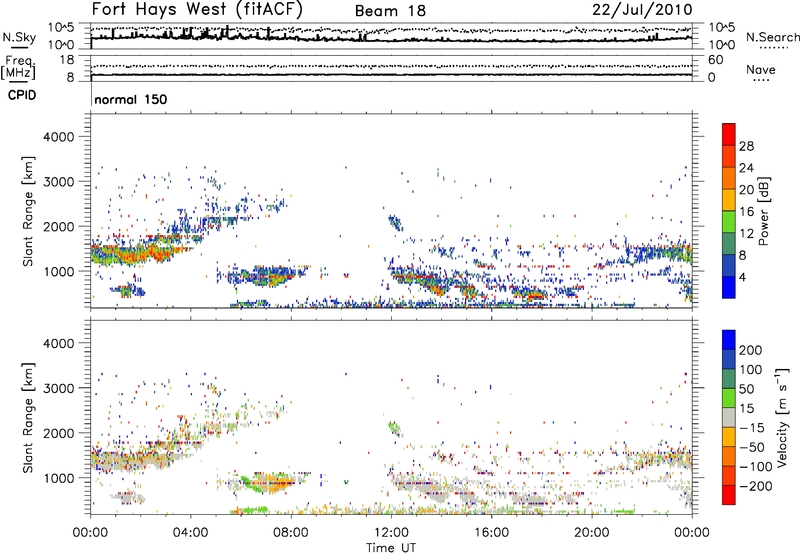Click the 'normal 150' mode text
This screenshot has width=800, height=554.
[x=130, y=101]
